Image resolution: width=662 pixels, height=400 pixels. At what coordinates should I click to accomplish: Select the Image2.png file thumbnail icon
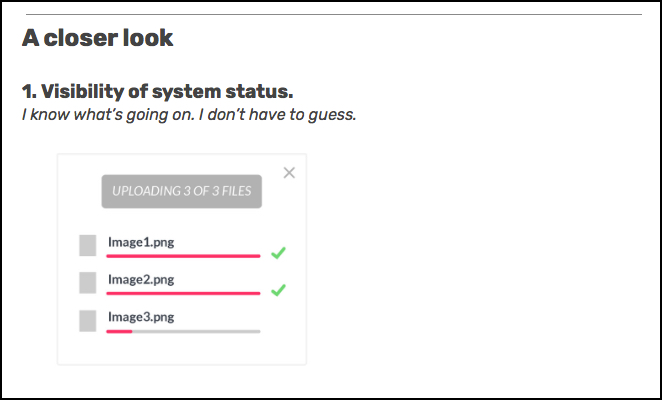click(88, 283)
